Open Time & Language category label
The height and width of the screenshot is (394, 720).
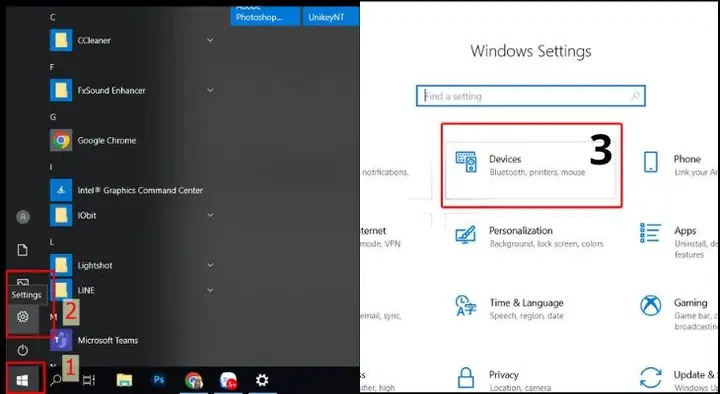pyautogui.click(x=526, y=303)
